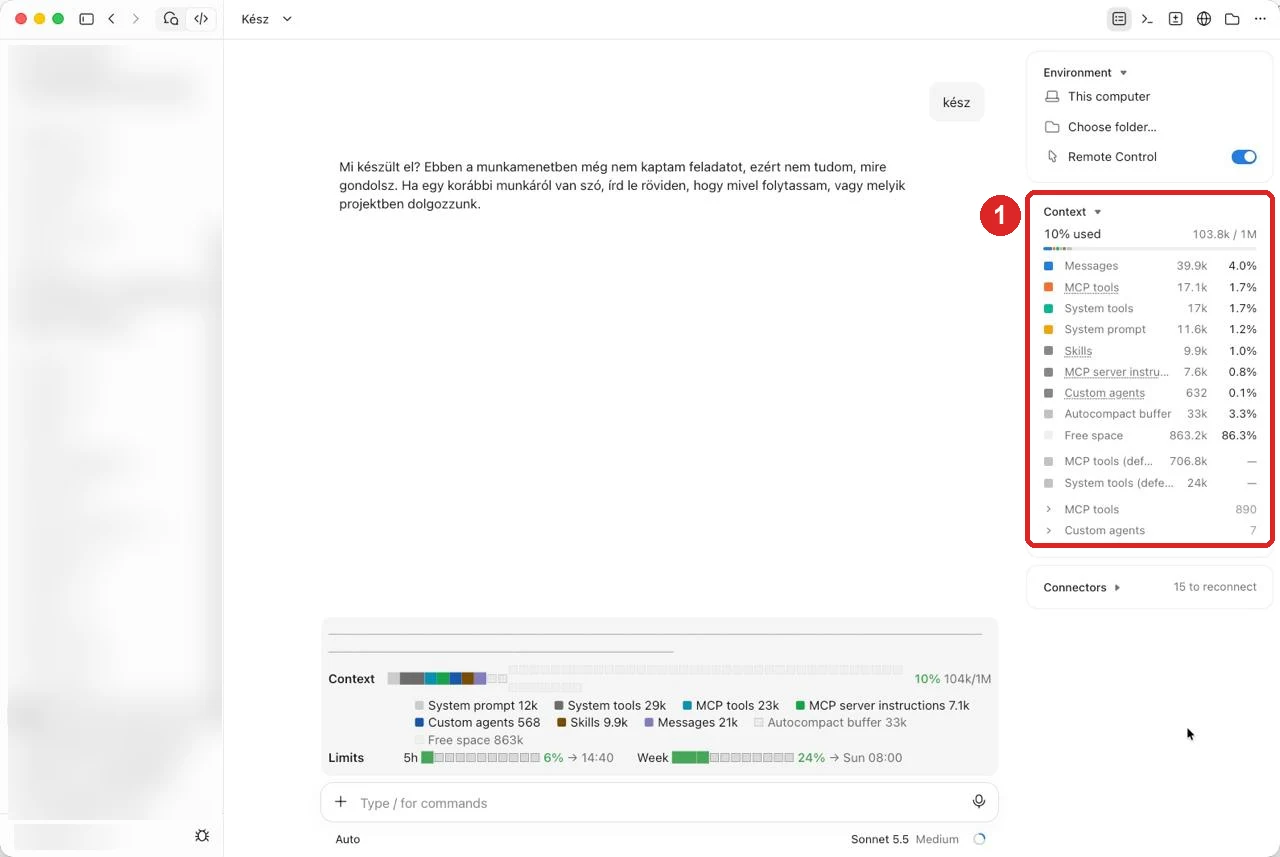Click the plus attachment button in prompt box

coord(341,802)
